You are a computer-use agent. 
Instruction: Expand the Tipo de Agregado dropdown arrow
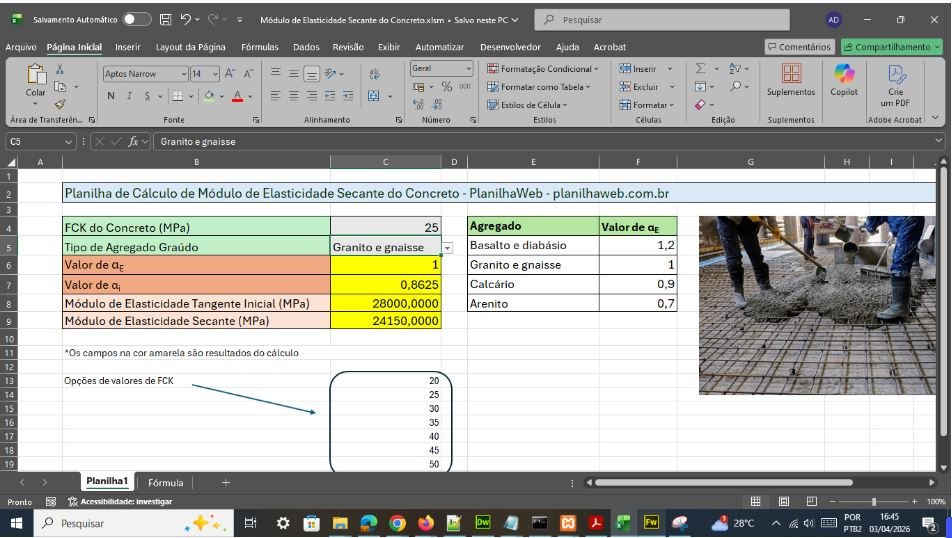point(447,247)
